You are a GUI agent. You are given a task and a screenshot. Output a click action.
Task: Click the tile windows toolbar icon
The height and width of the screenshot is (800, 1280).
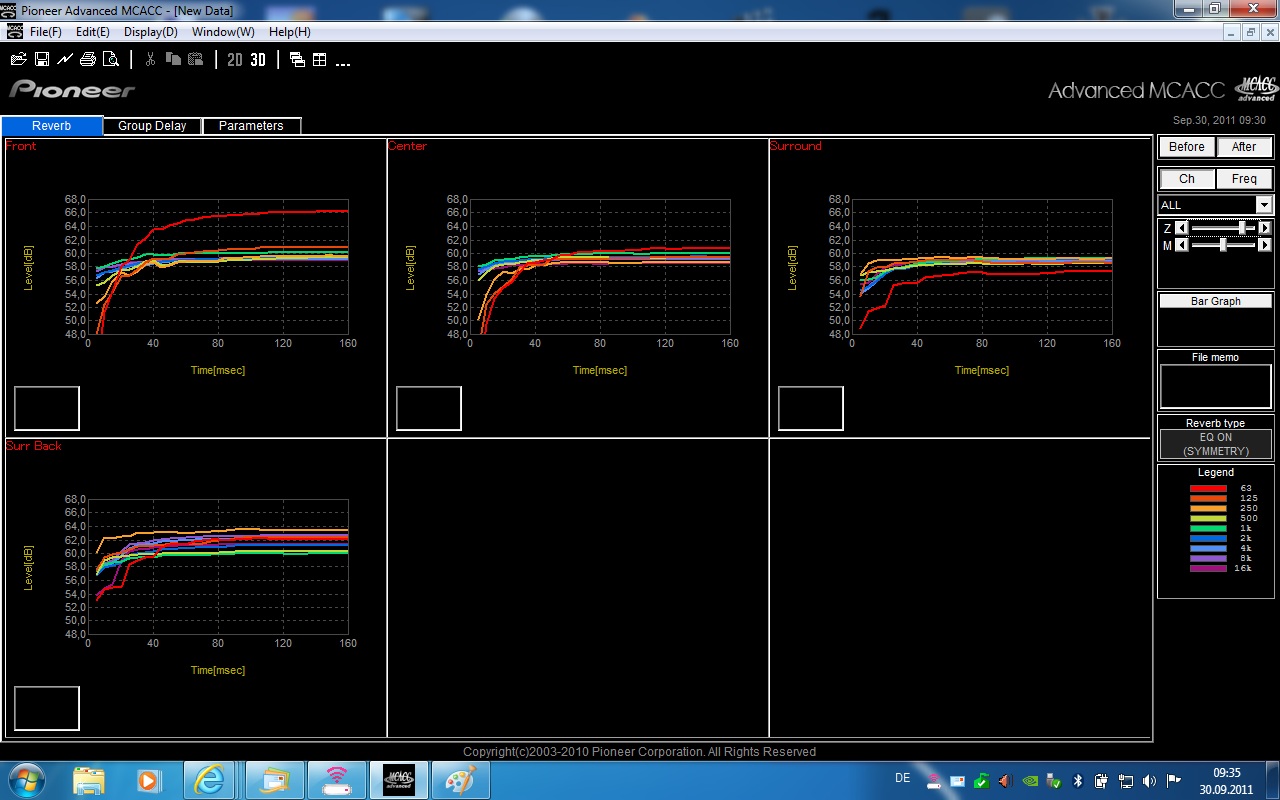pos(320,60)
